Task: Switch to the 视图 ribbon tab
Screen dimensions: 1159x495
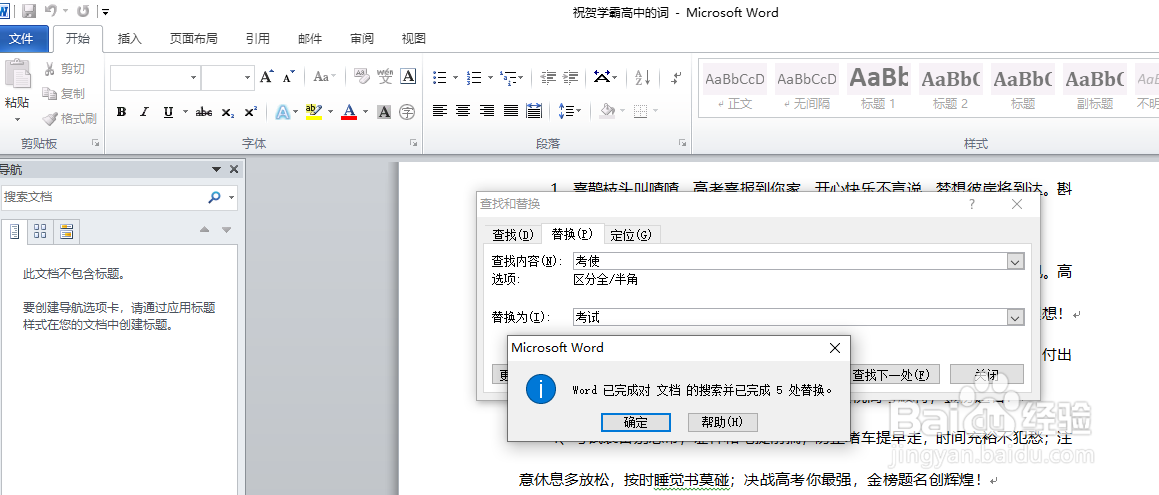Action: 414,38
